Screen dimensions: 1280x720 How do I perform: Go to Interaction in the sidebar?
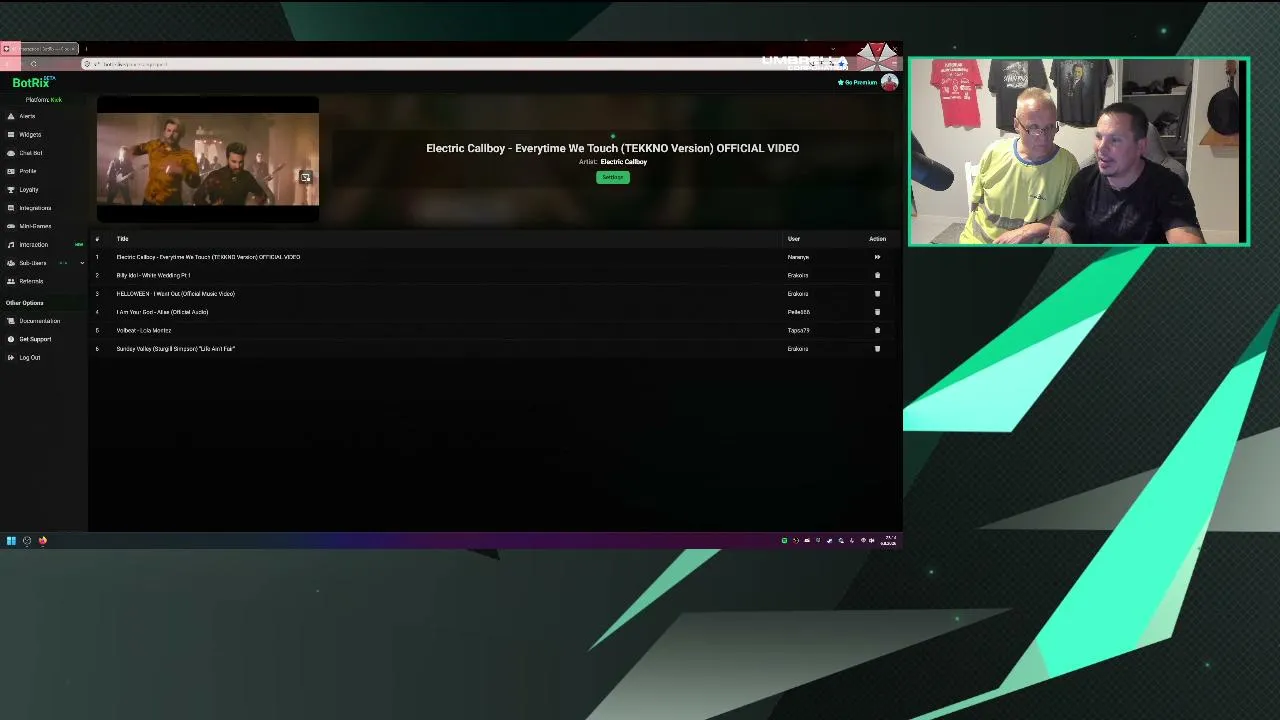[33, 245]
